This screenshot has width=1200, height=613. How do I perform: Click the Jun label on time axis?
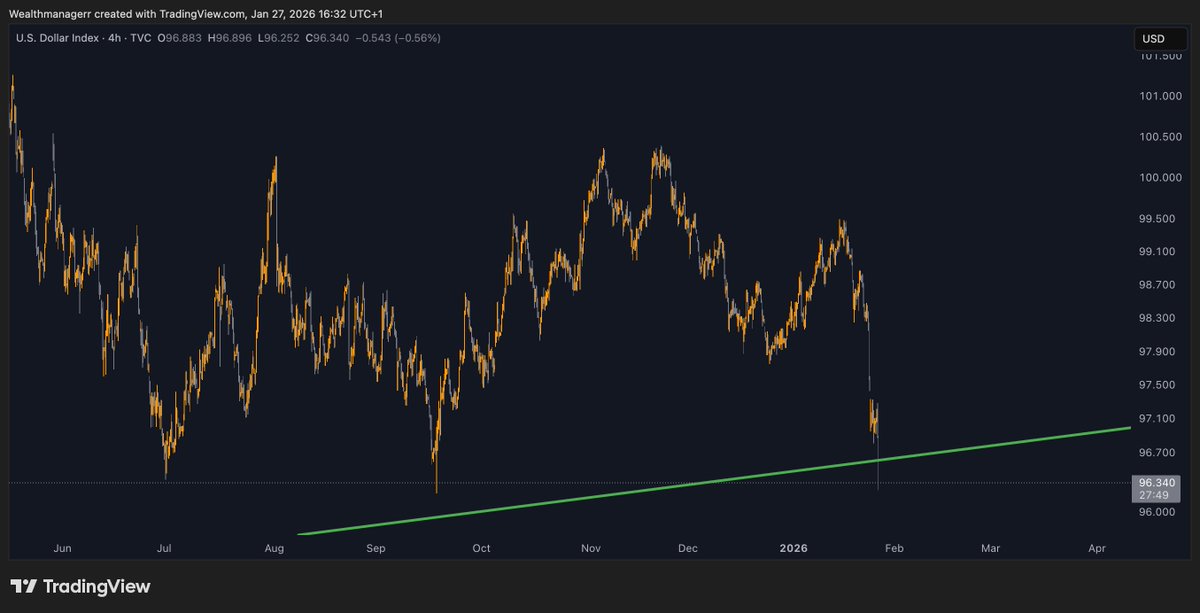tap(62, 548)
